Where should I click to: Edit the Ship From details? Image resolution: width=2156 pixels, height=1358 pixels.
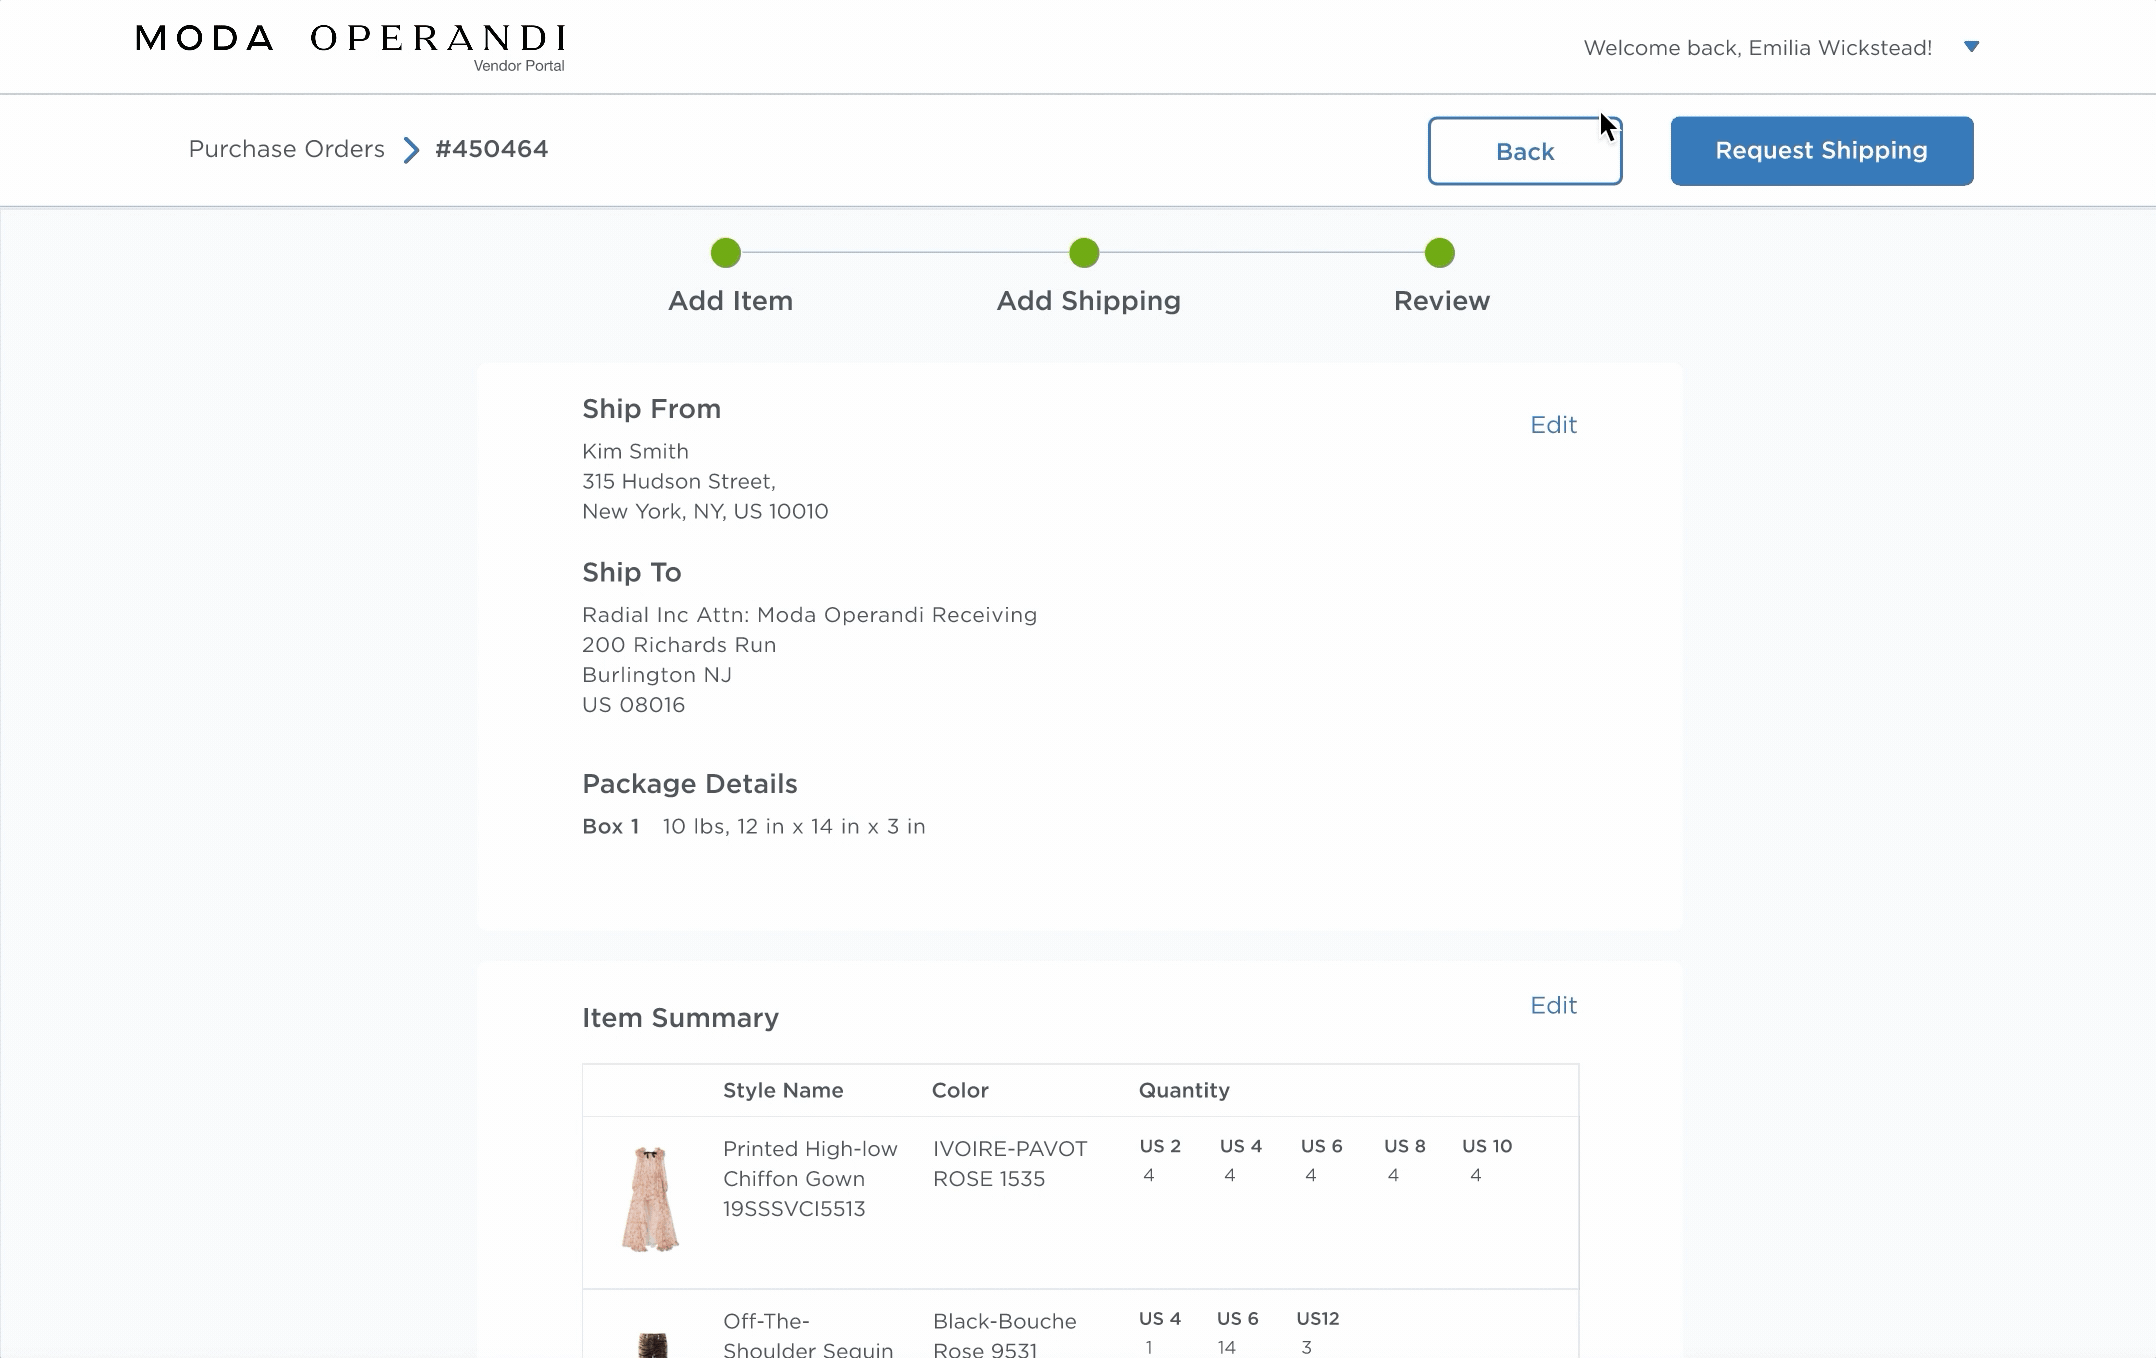(x=1553, y=425)
